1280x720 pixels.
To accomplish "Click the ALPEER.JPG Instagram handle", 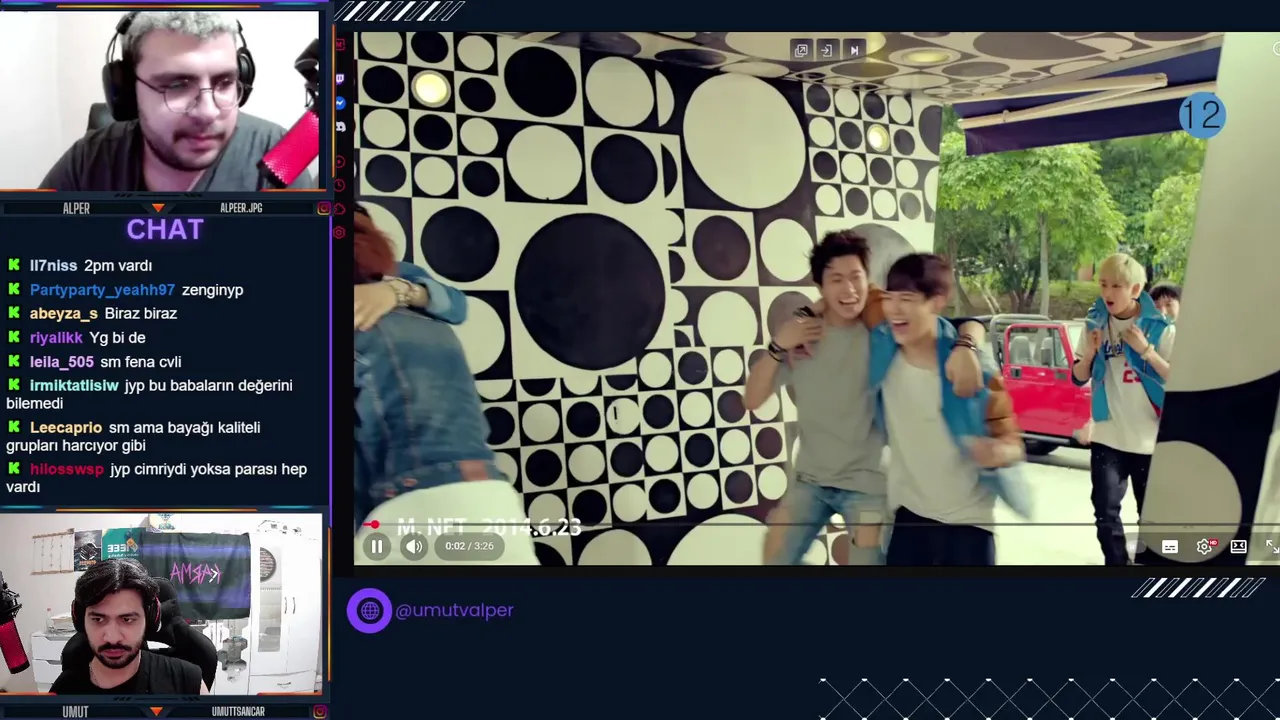I will [241, 208].
